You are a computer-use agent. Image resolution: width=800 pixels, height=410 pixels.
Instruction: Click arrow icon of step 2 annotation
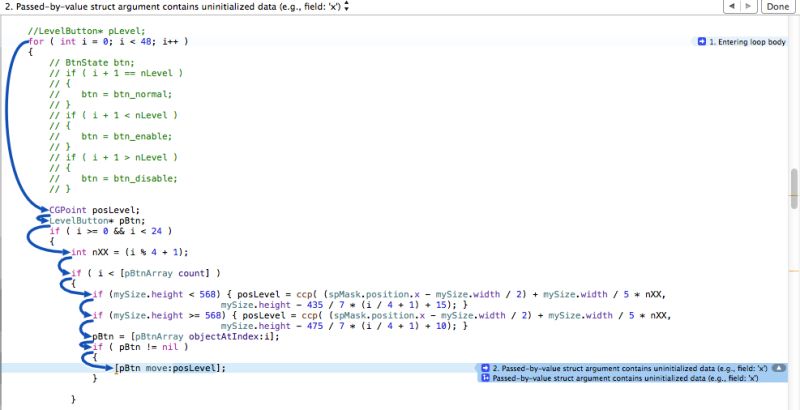tap(485, 368)
